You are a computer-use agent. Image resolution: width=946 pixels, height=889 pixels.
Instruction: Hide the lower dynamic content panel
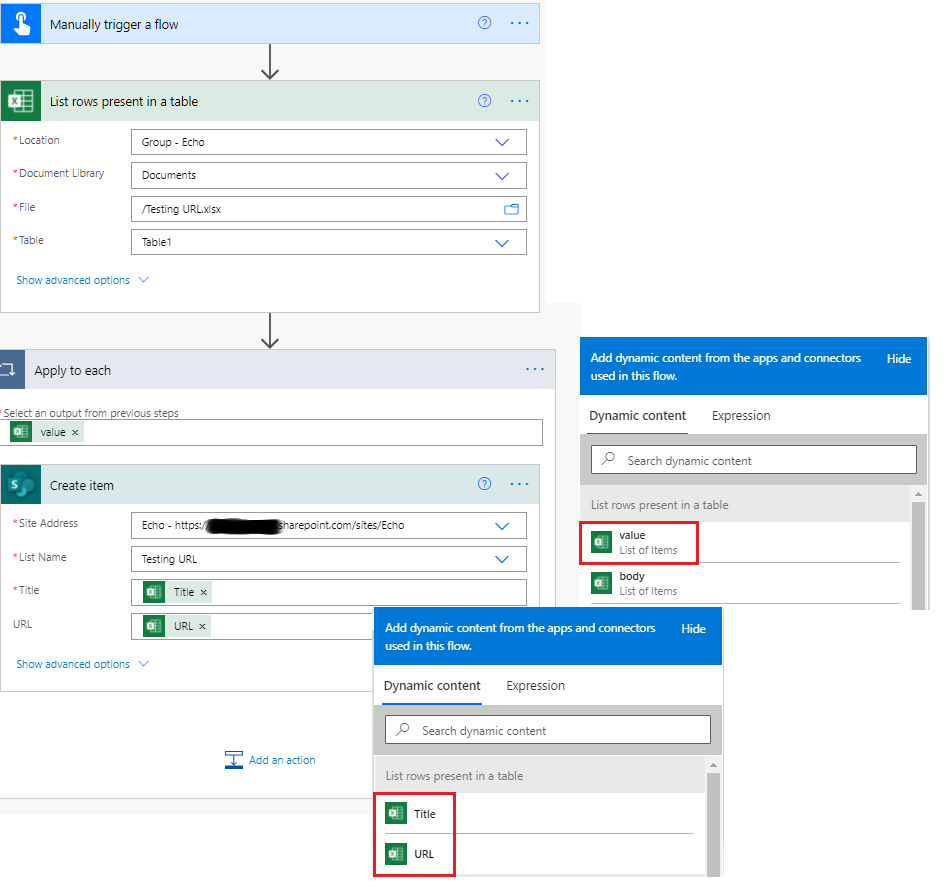pyautogui.click(x=693, y=628)
